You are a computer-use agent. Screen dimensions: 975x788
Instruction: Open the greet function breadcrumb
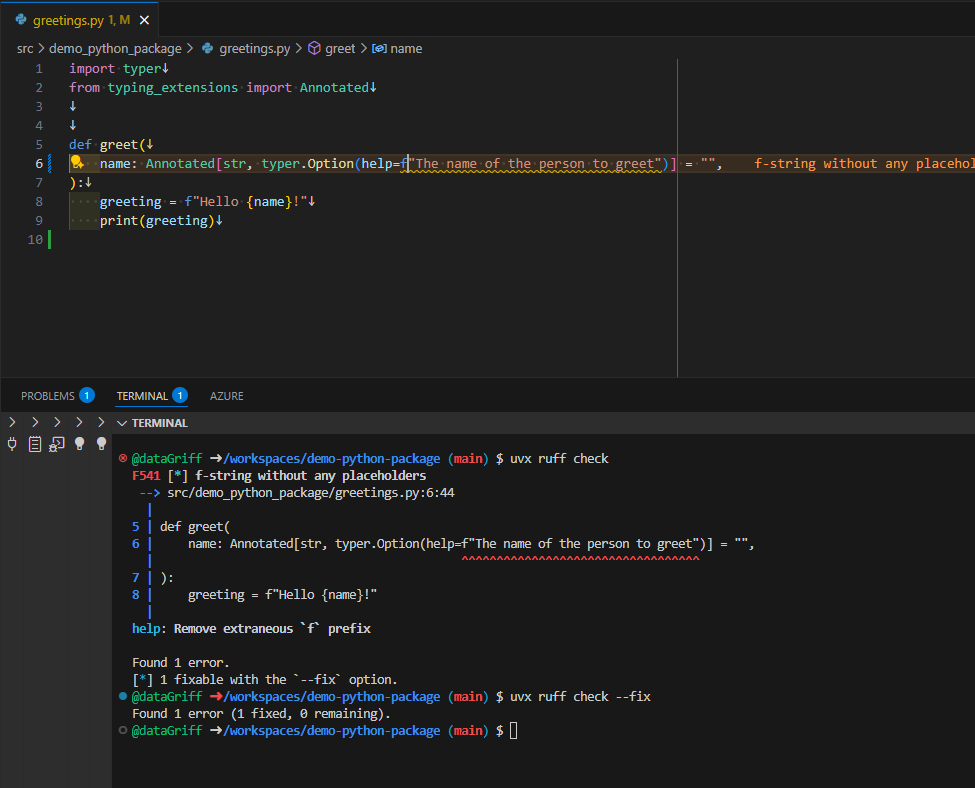[340, 49]
